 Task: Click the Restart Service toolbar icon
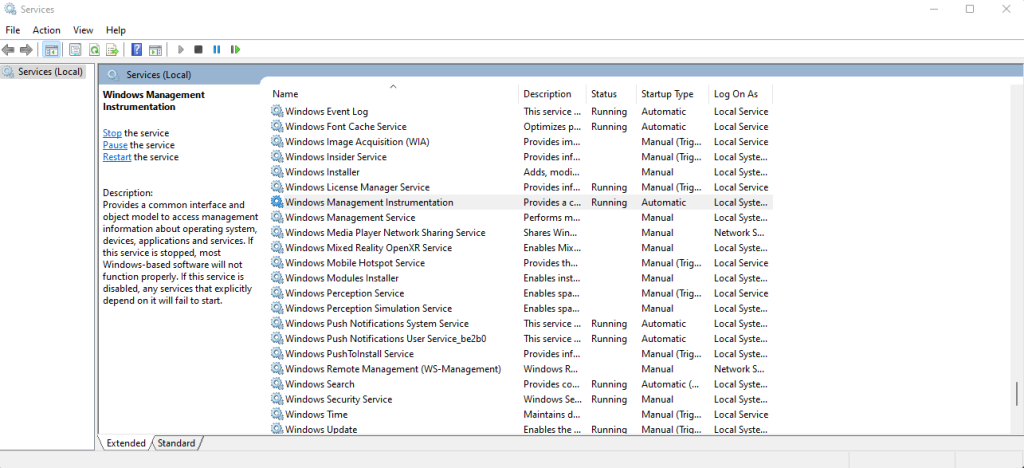(236, 50)
